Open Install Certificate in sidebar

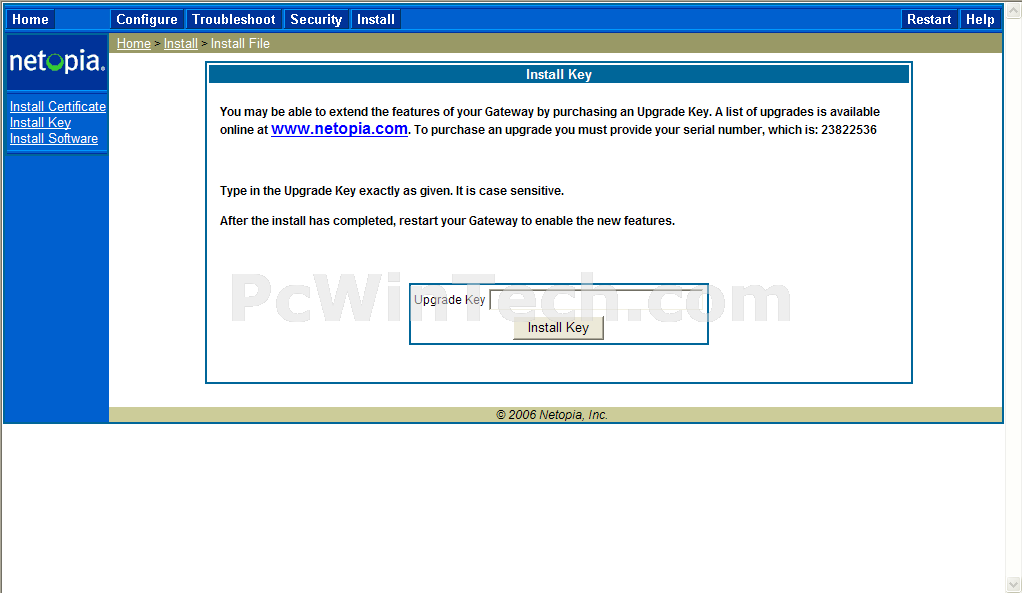pos(57,106)
